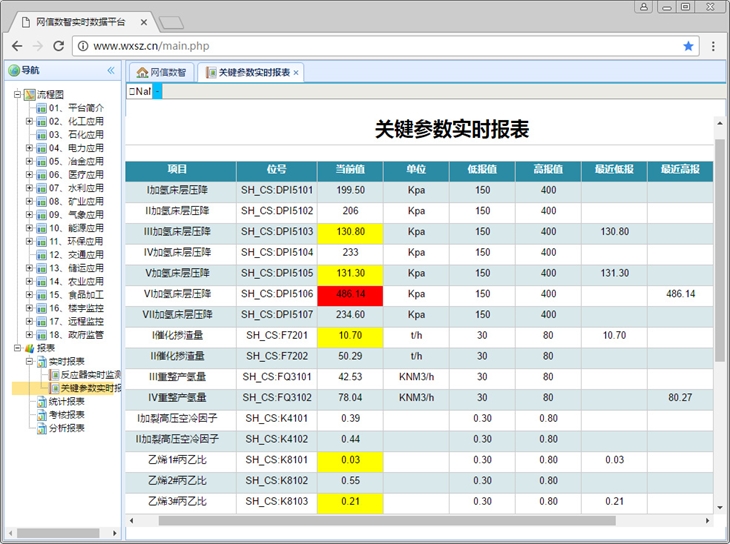Open 09、气象应用 in the tree

point(76,215)
